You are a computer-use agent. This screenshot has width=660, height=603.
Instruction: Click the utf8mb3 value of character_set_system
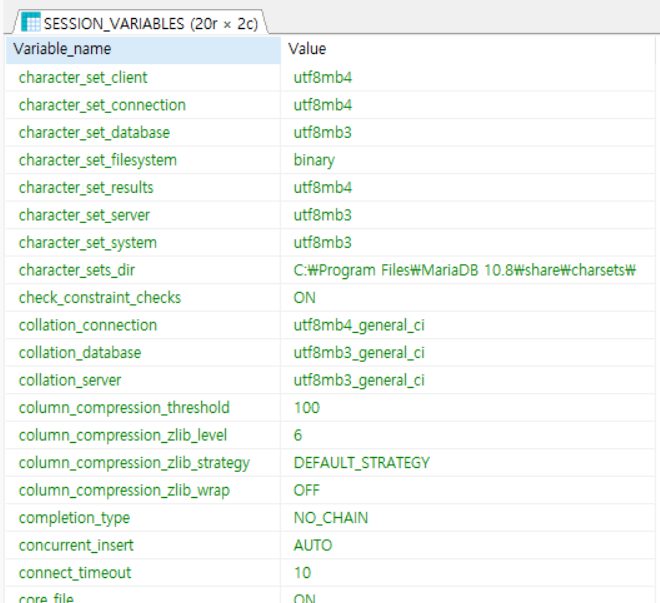click(x=468, y=243)
